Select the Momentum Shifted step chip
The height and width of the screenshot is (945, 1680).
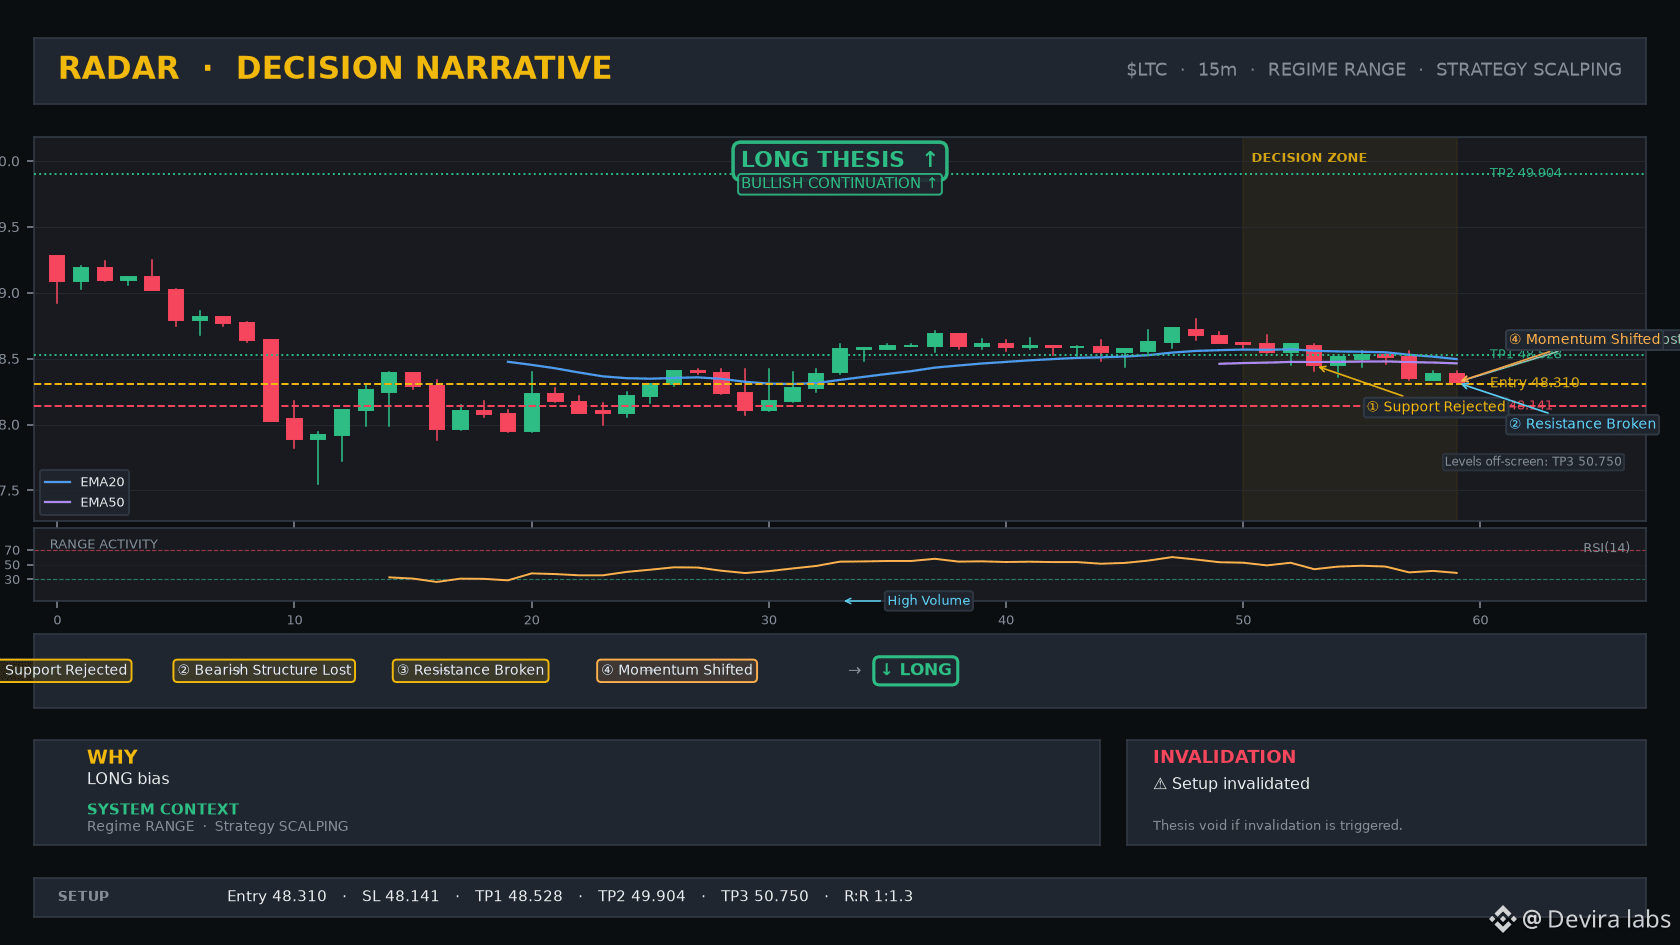click(677, 670)
